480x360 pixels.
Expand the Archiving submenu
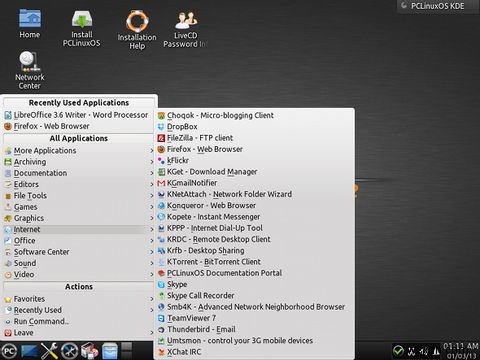(79, 162)
